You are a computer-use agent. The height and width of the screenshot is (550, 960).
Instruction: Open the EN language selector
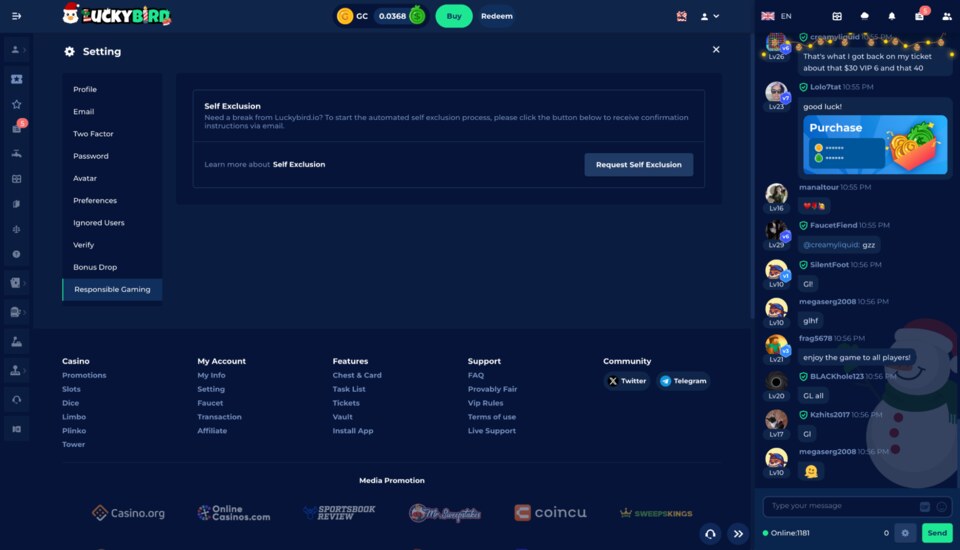click(x=776, y=16)
